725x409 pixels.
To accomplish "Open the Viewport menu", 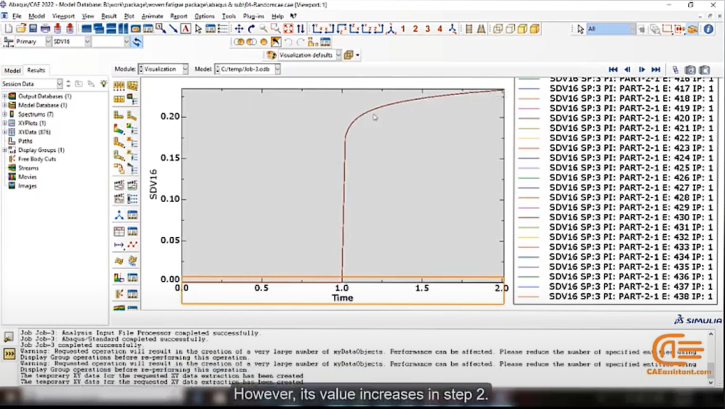I will point(63,16).
